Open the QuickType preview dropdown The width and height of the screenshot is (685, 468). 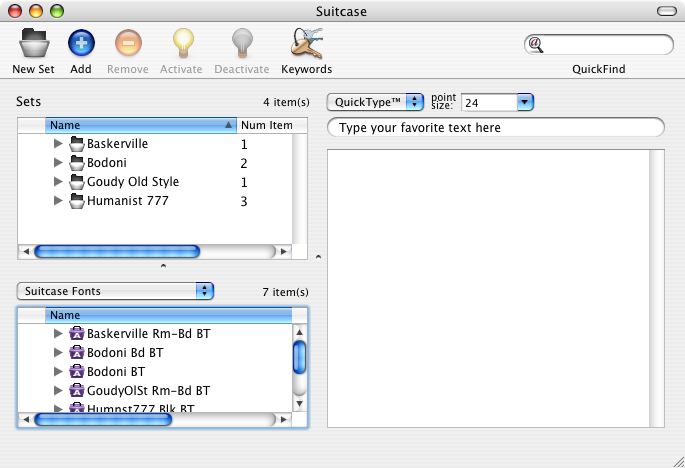375,102
